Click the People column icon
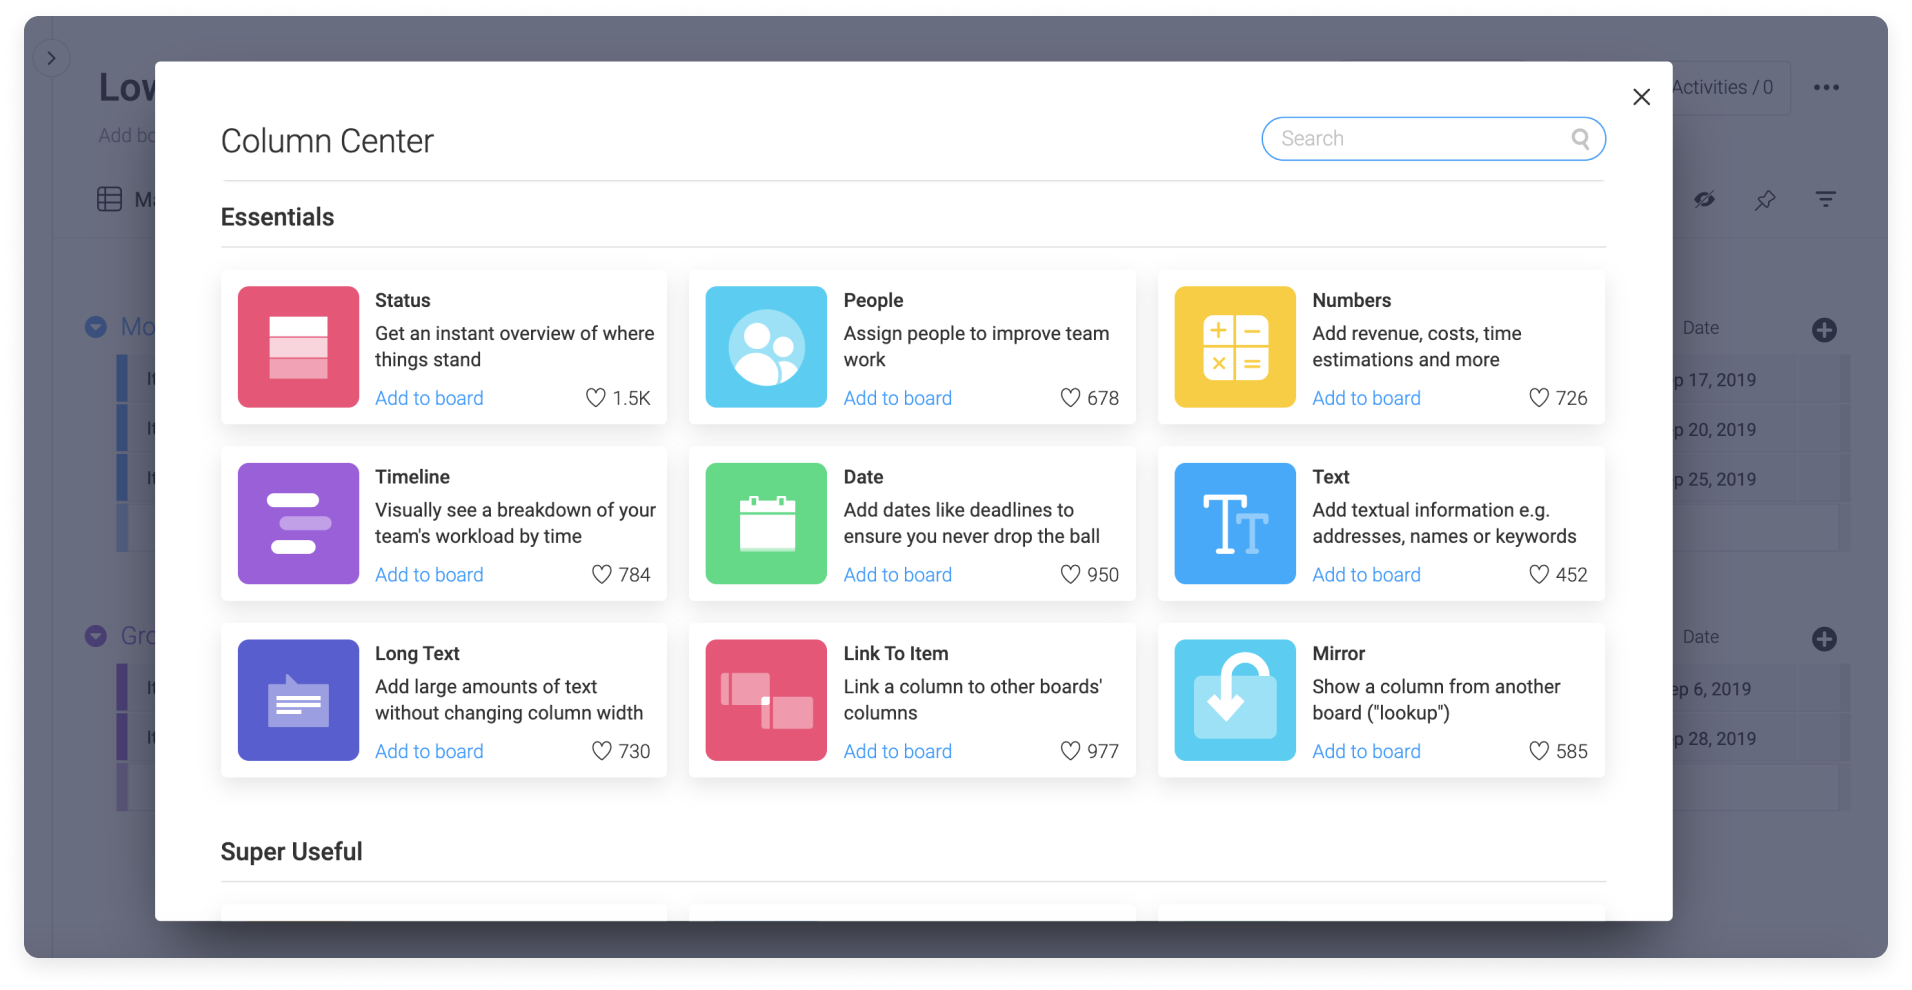This screenshot has width=1912, height=990. tap(766, 347)
